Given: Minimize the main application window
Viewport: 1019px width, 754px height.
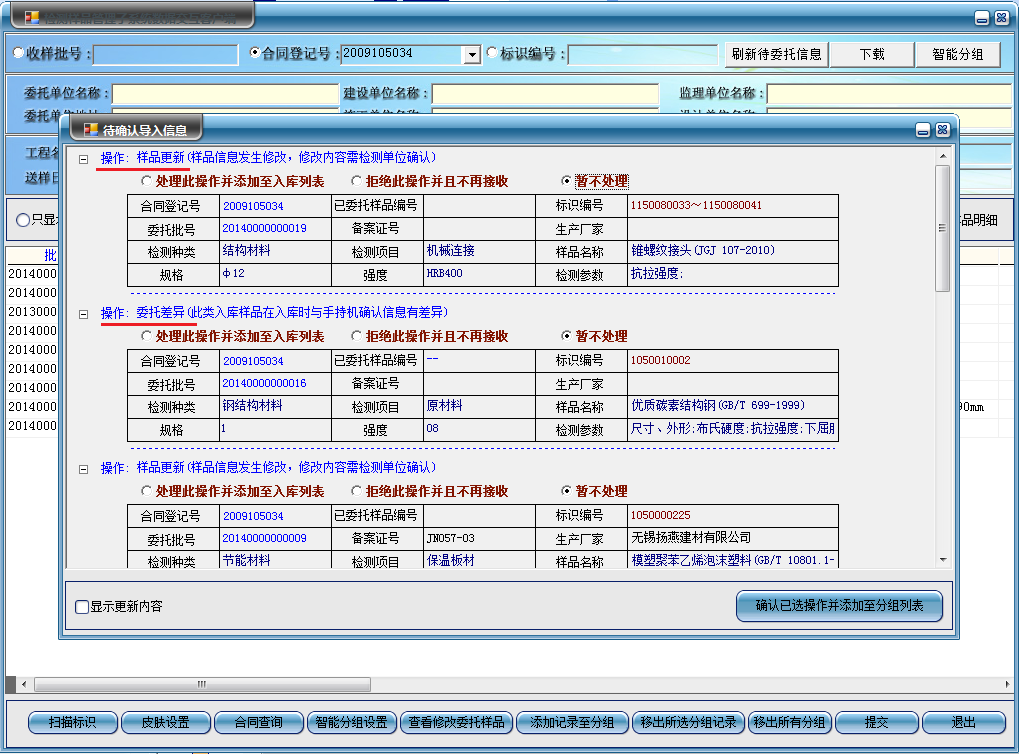Looking at the screenshot, I should (983, 17).
